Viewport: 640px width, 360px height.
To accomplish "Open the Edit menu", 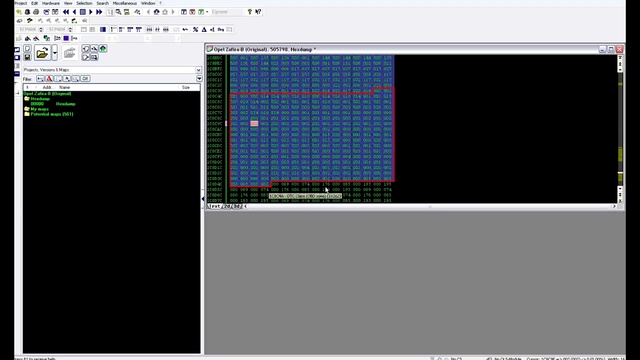I will pyautogui.click(x=34, y=3).
